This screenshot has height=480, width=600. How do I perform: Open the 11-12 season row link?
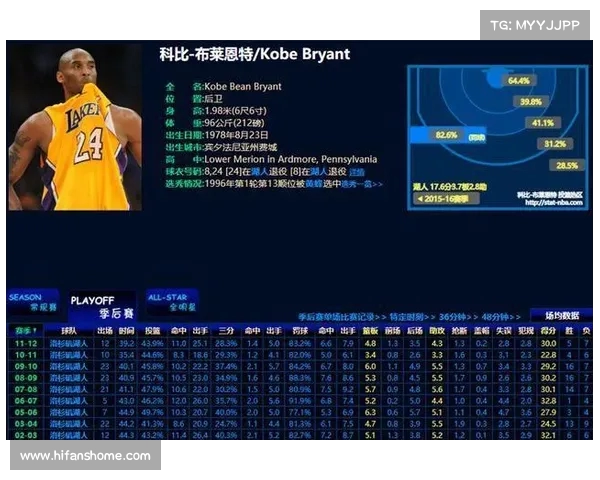pos(26,344)
